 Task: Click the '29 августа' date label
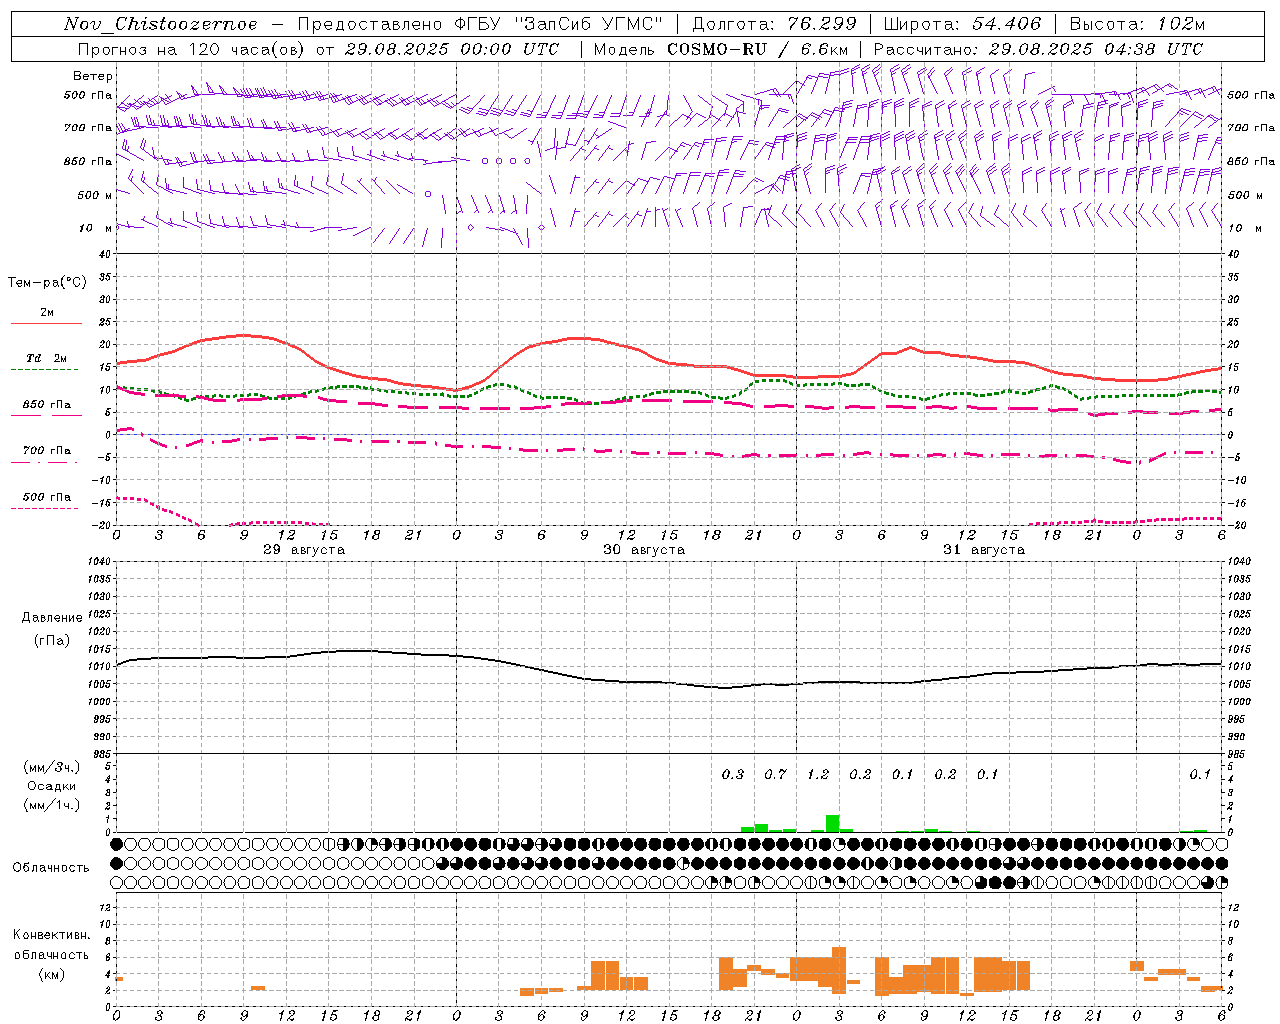click(304, 550)
